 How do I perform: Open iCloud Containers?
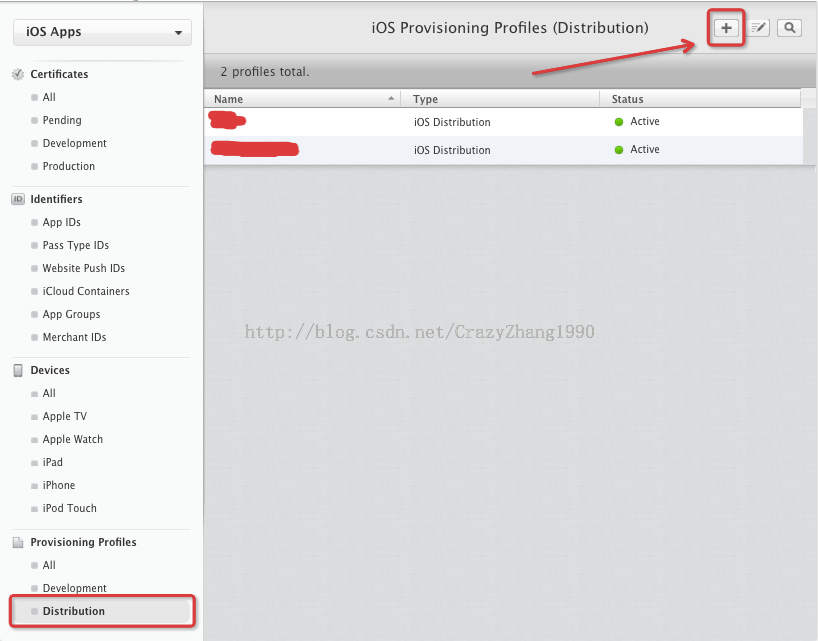86,292
